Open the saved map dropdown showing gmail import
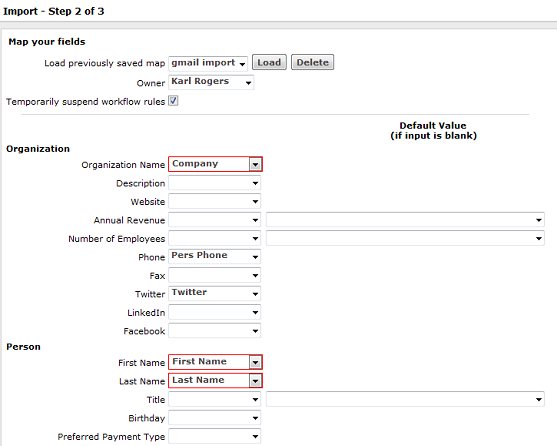 [x=208, y=63]
